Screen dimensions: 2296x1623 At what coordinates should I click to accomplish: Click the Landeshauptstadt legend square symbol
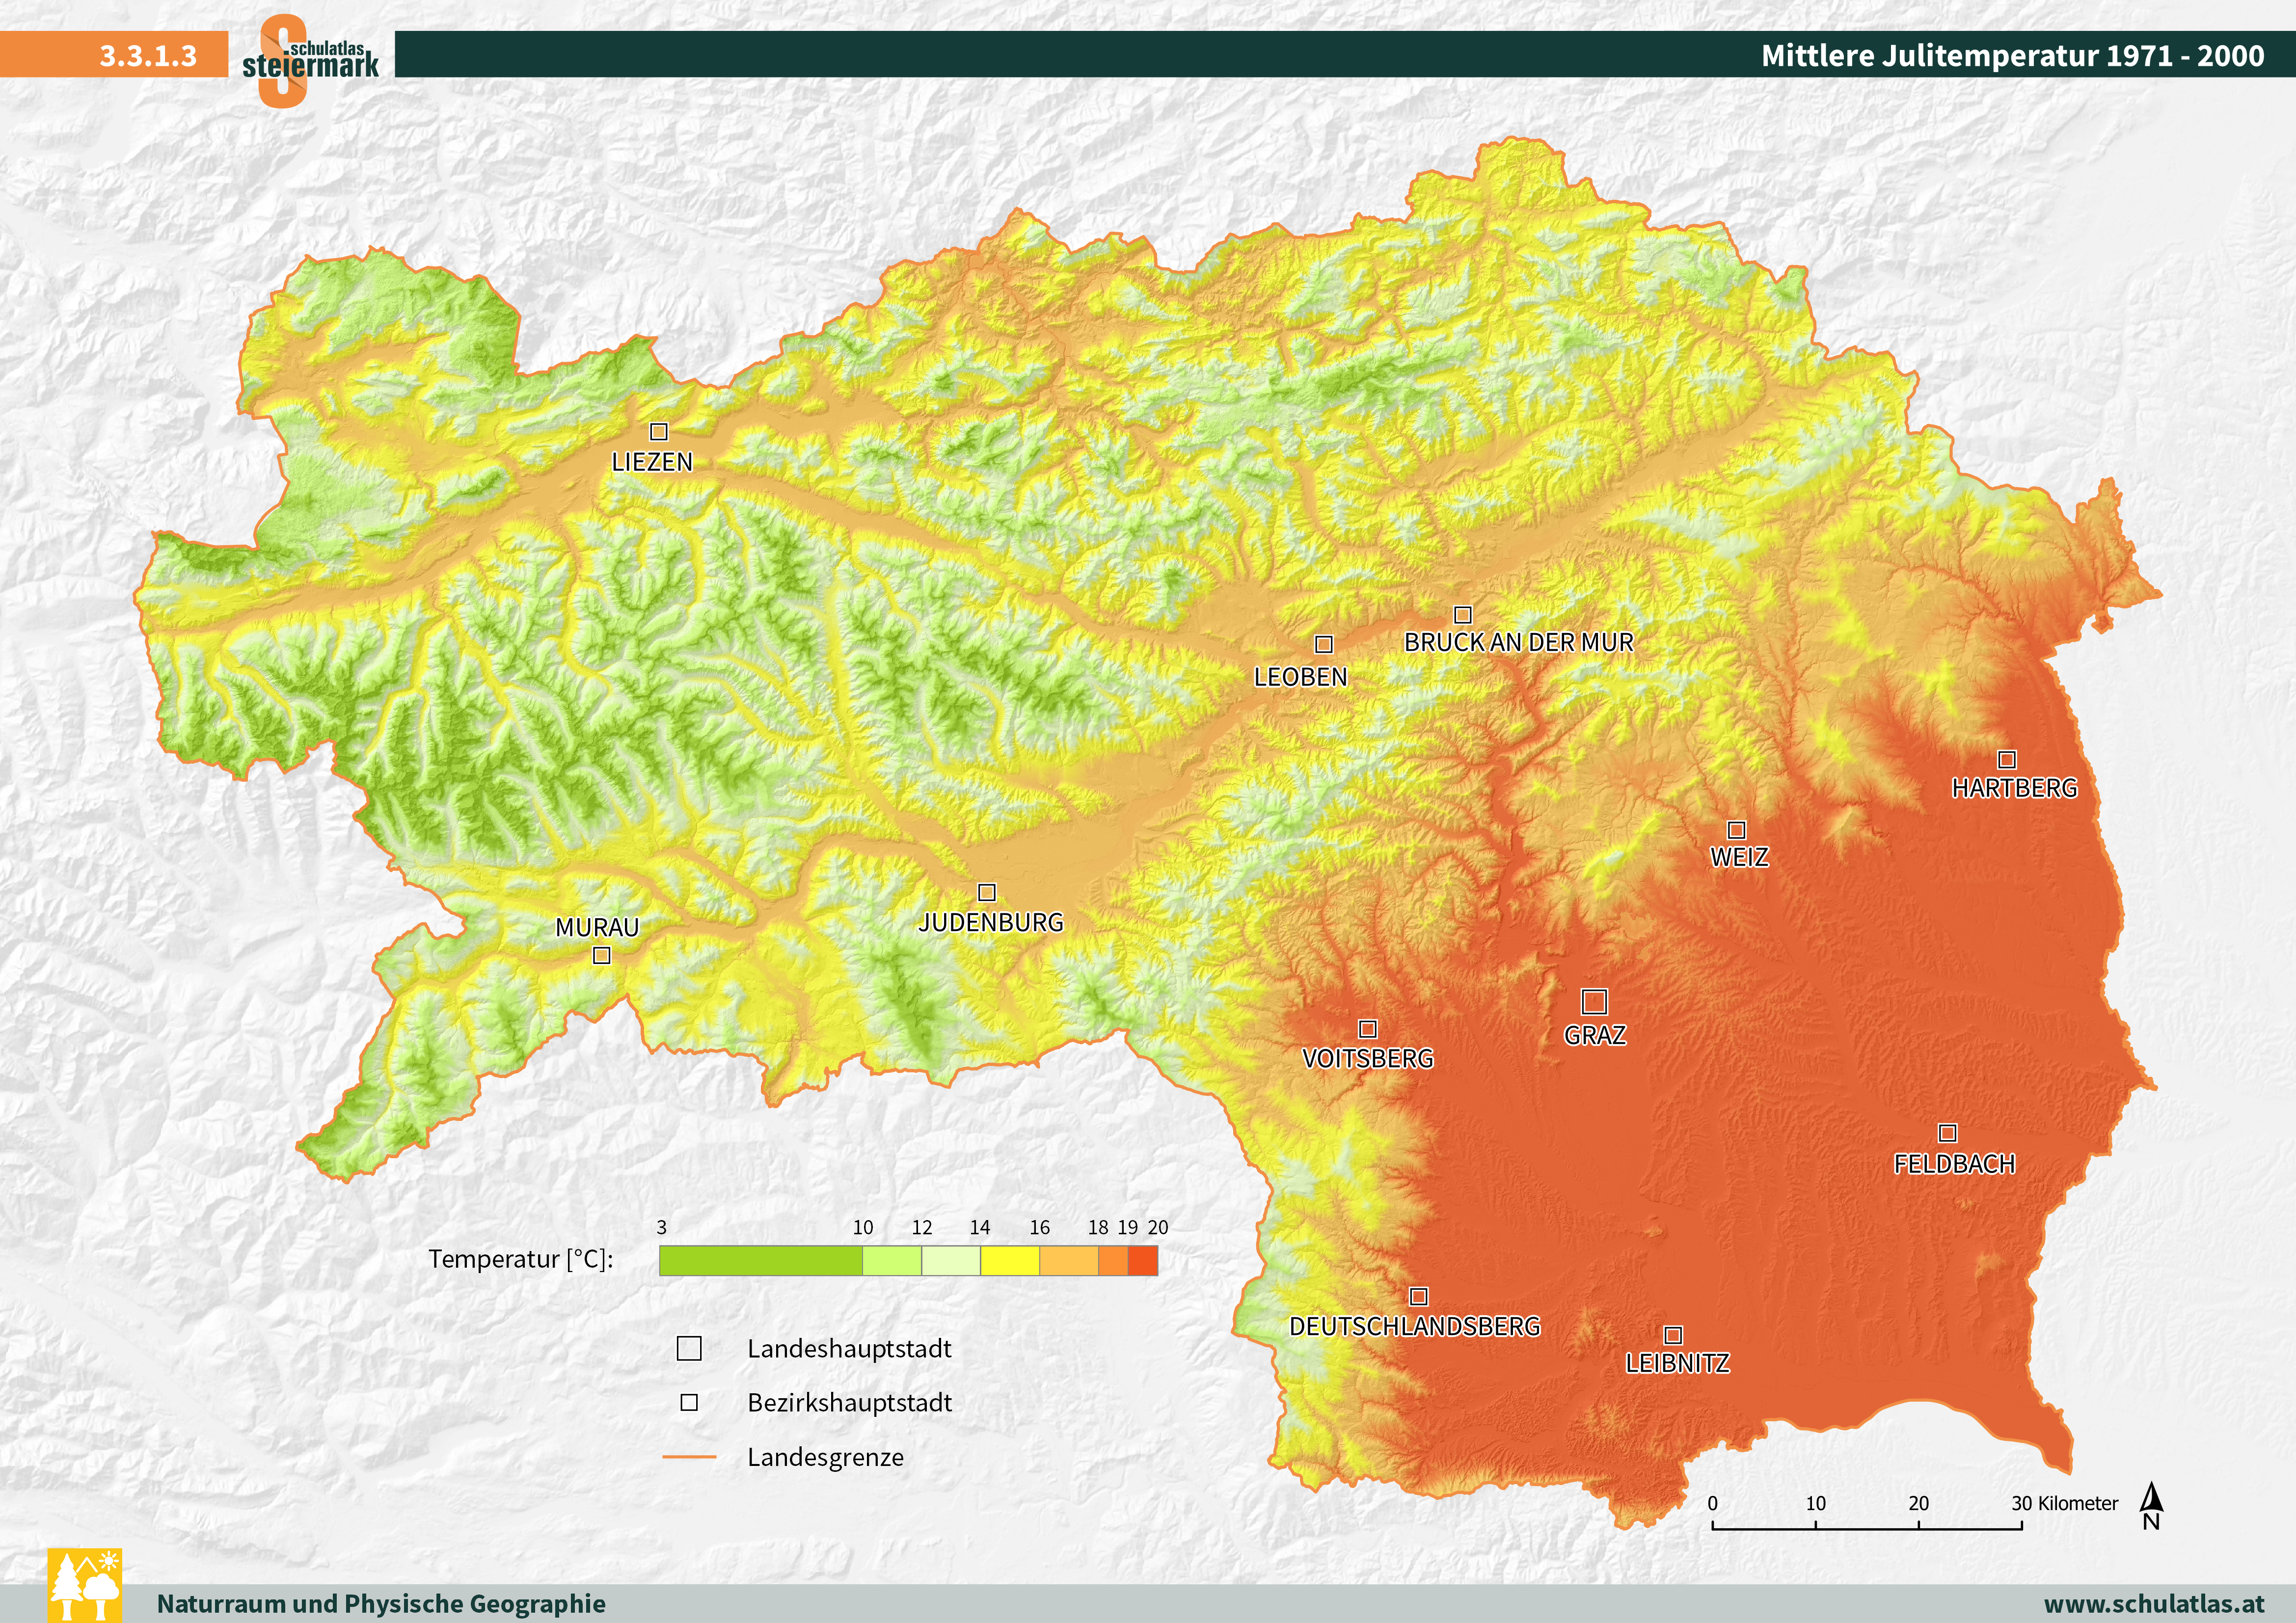click(689, 1348)
